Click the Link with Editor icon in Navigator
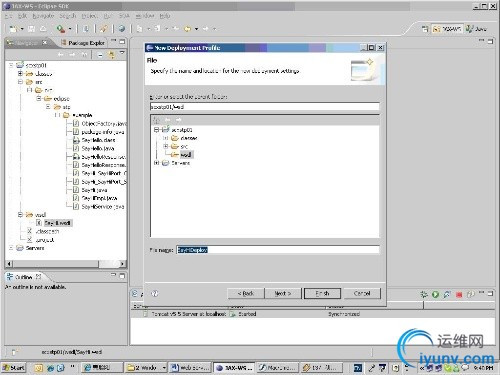The width and height of the screenshot is (500, 375). (x=111, y=55)
